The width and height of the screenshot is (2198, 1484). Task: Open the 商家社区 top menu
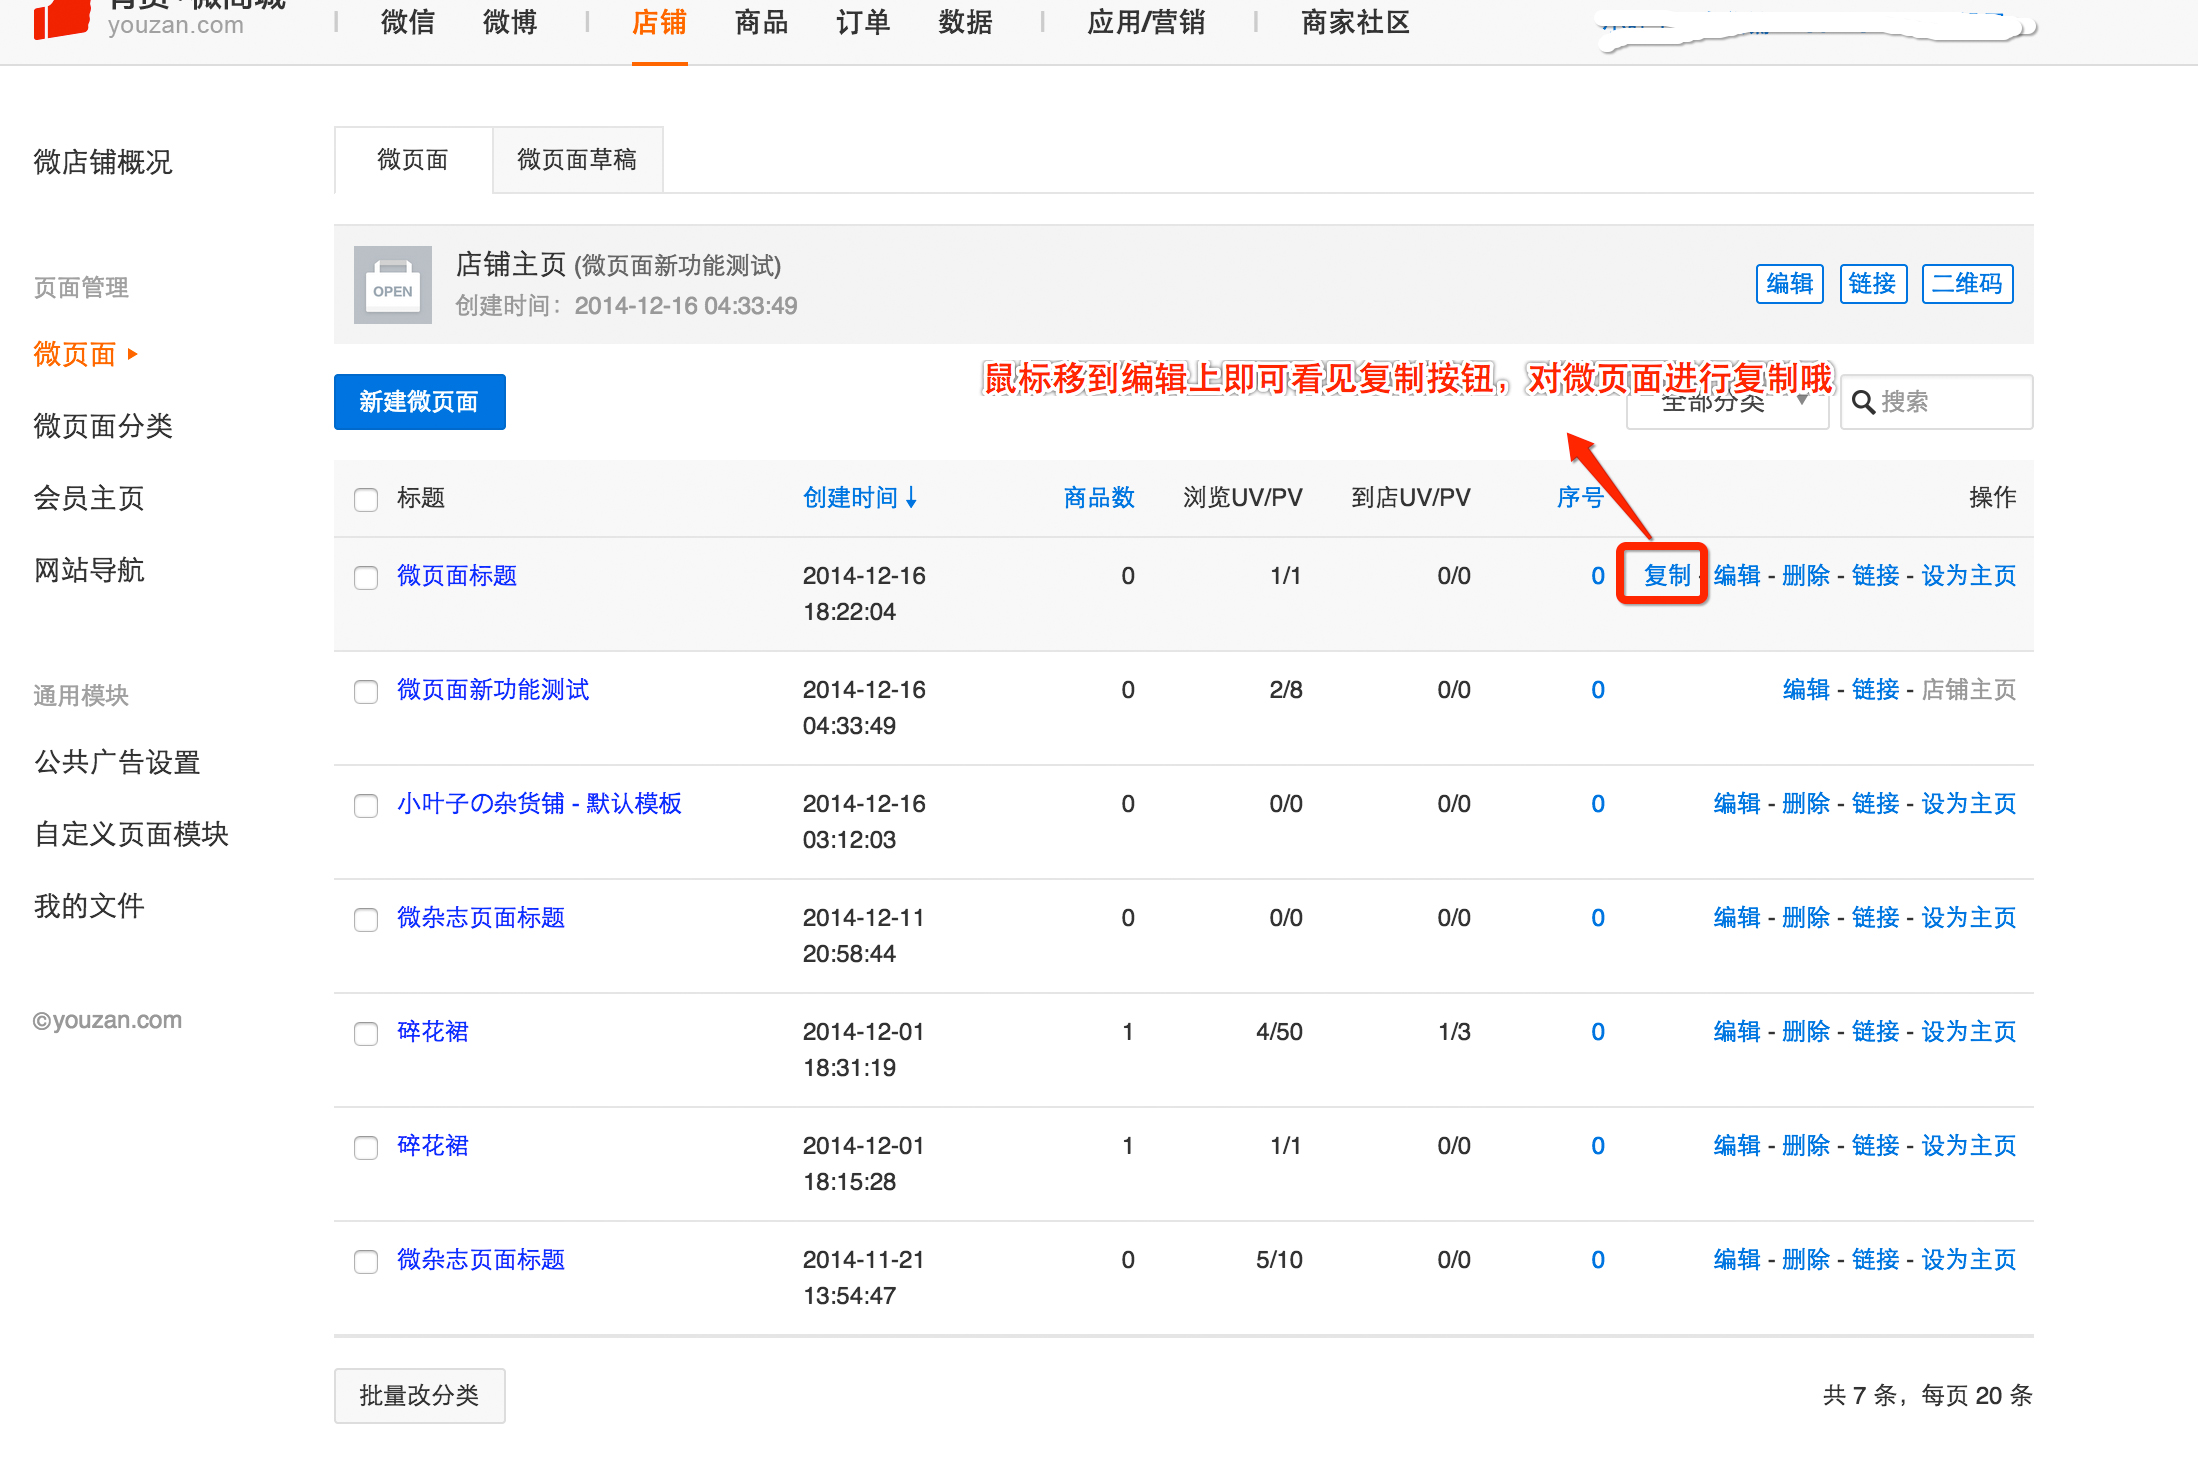pyautogui.click(x=1355, y=22)
